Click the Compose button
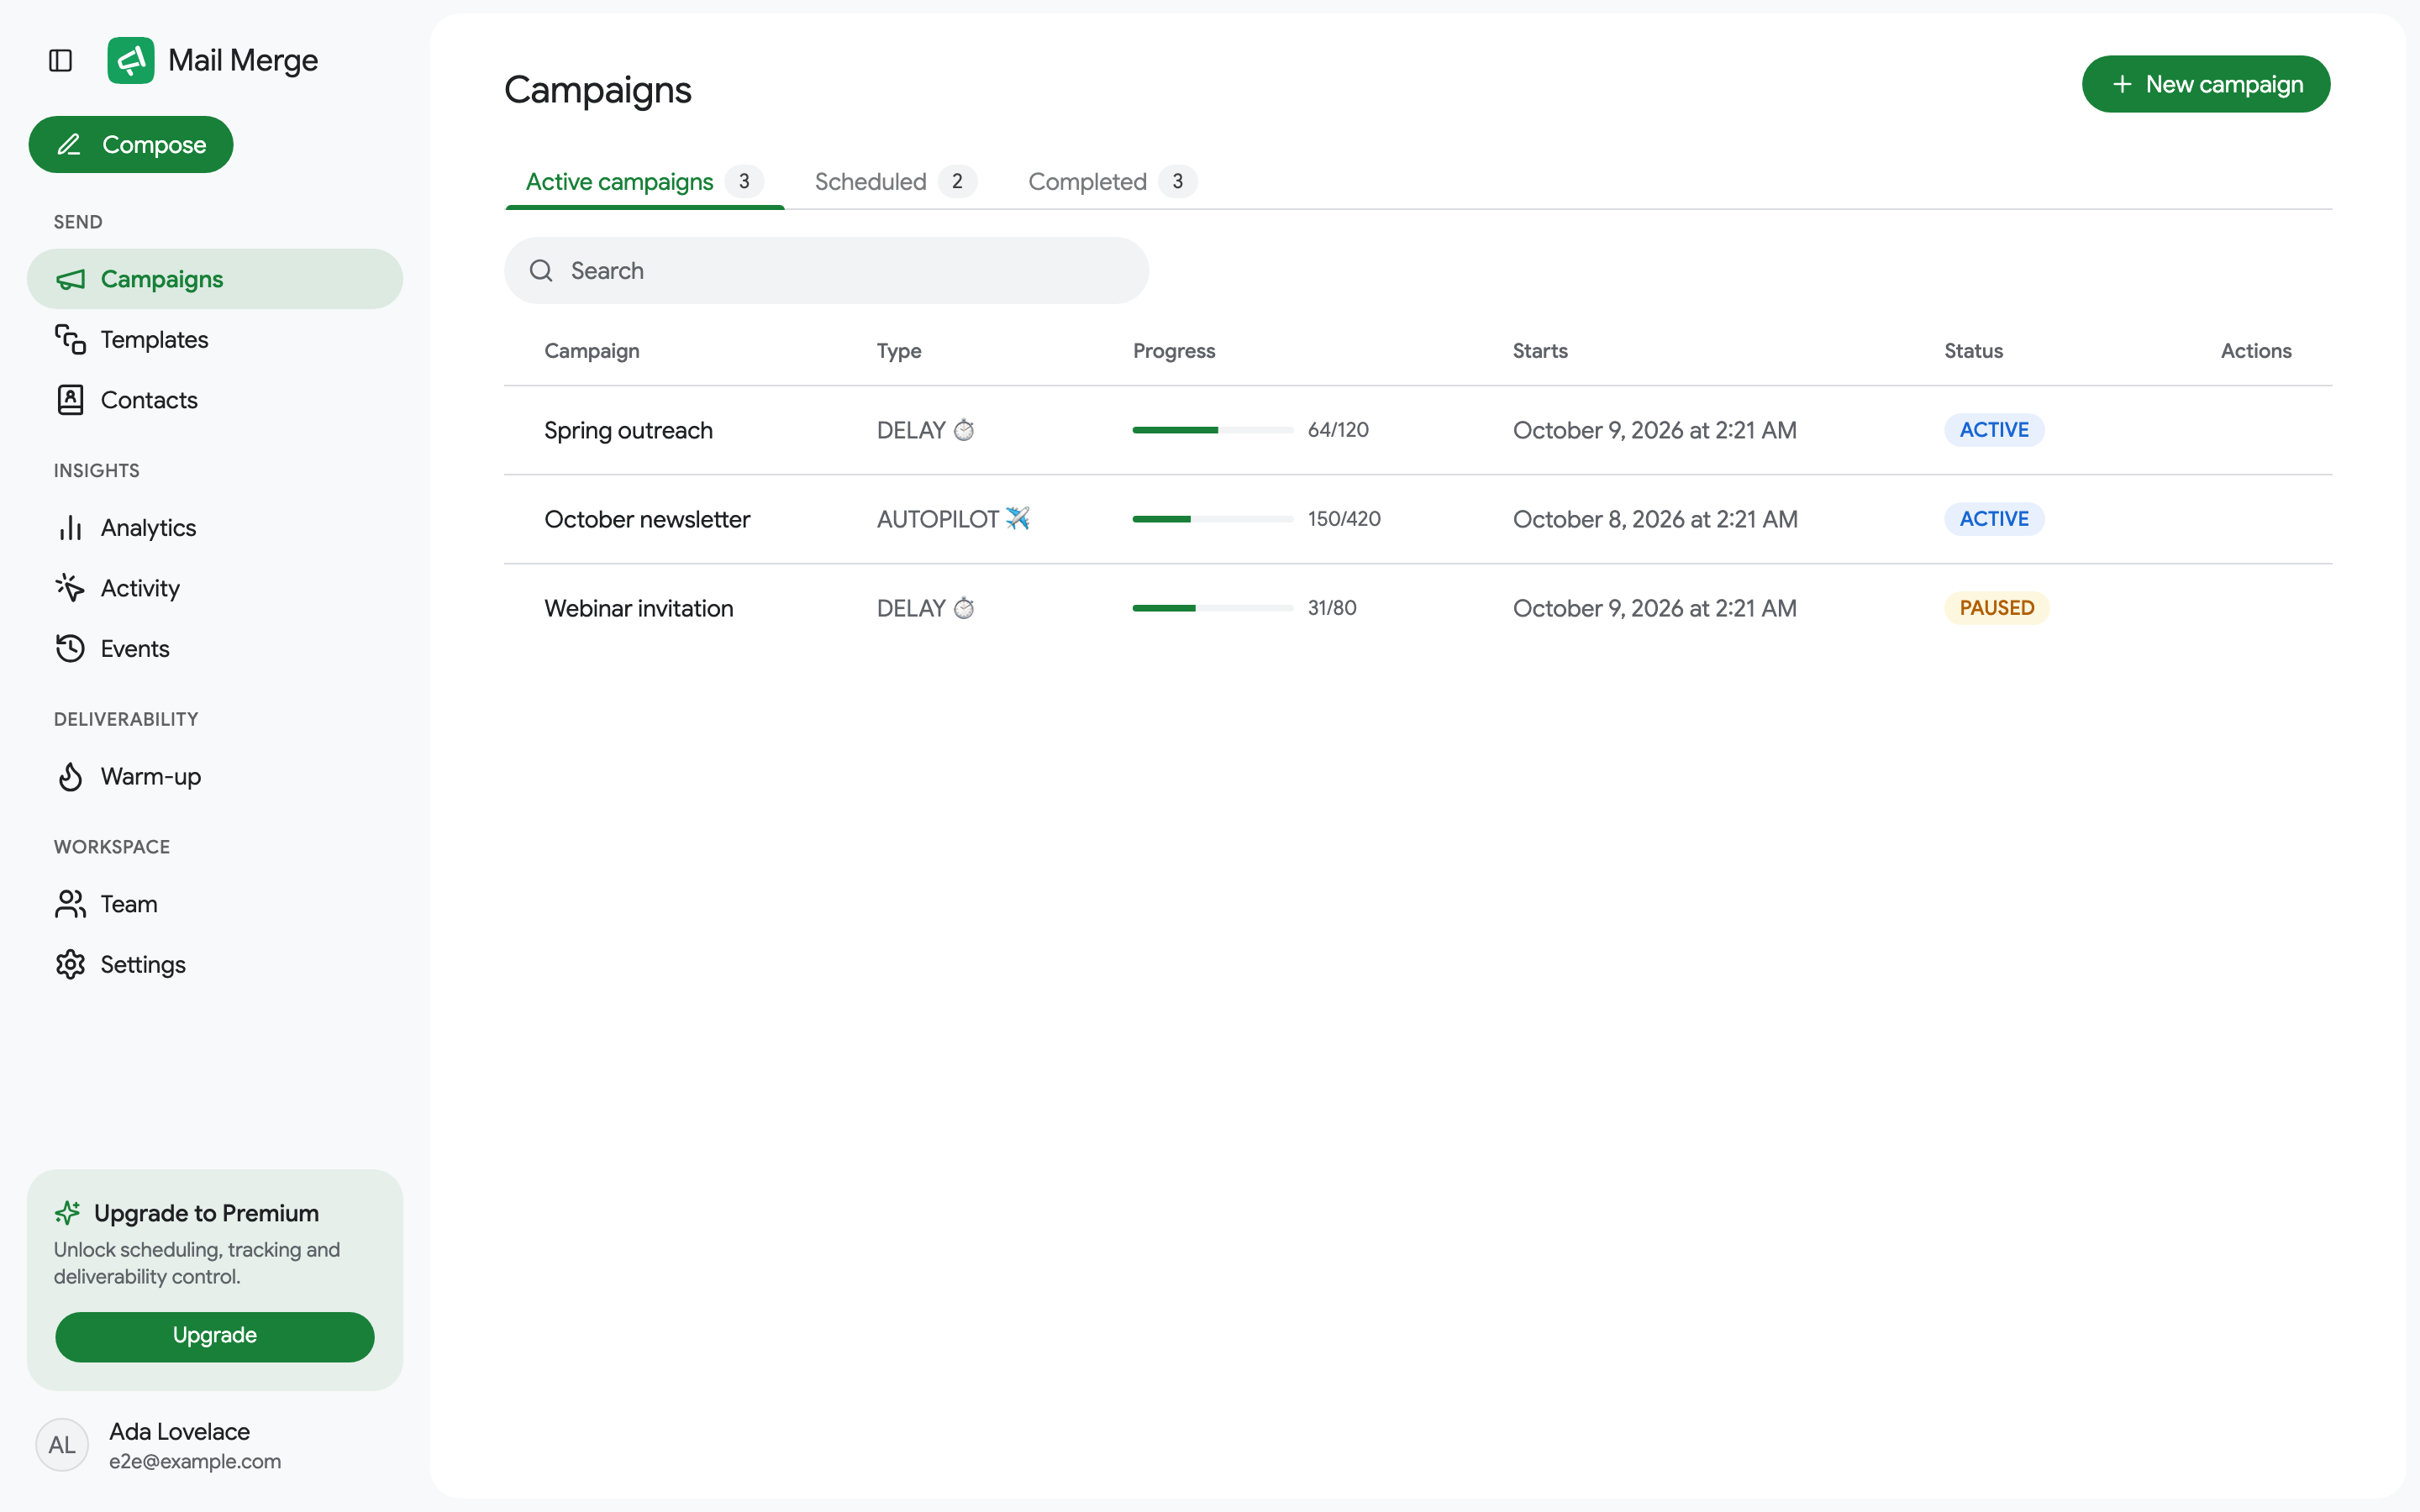The width and height of the screenshot is (2420, 1512). (x=131, y=144)
